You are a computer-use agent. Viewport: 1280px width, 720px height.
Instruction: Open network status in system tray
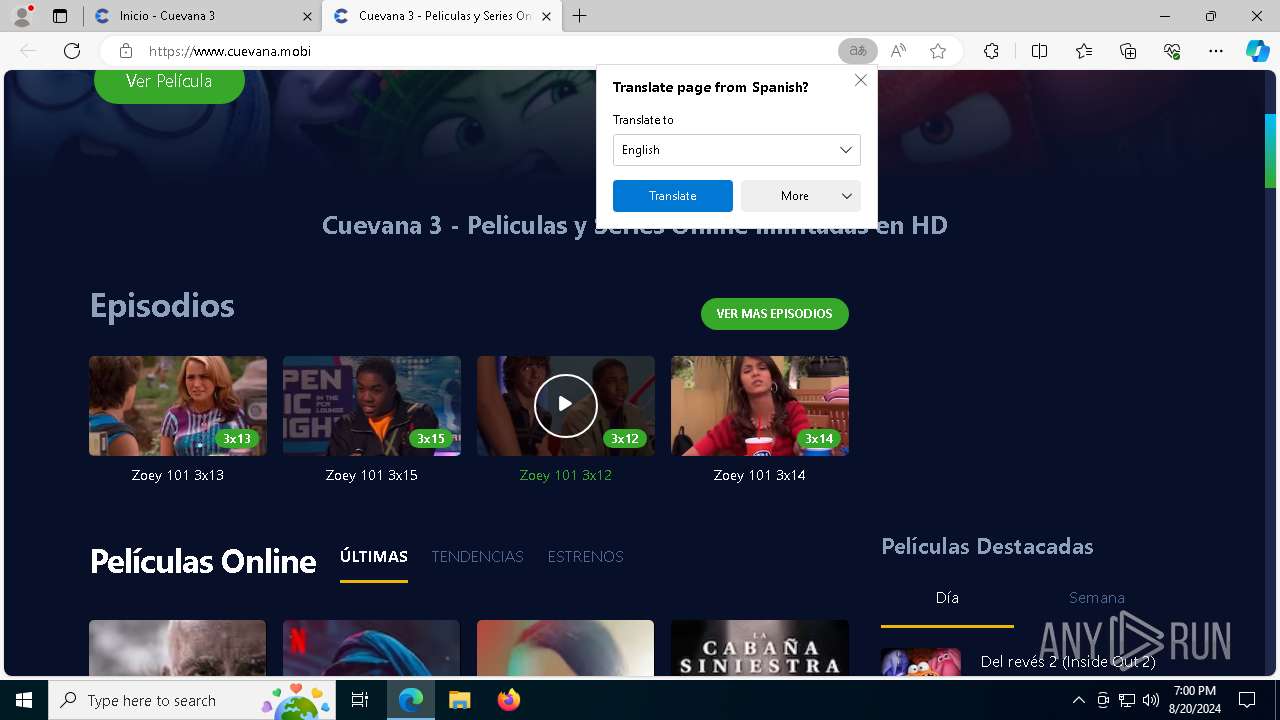pyautogui.click(x=1127, y=700)
